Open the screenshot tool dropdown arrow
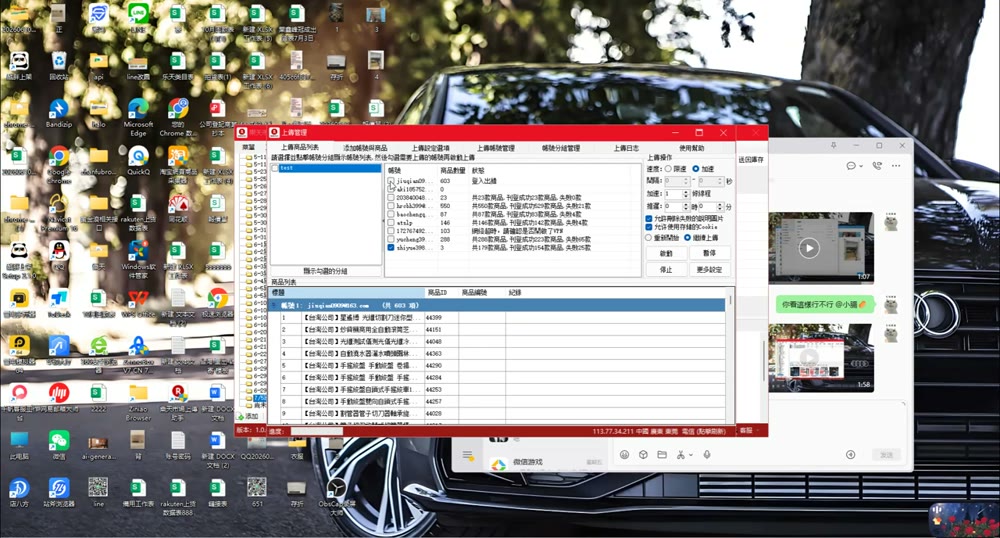Screen dimensions: 1000x538 pyautogui.click(x=691, y=455)
